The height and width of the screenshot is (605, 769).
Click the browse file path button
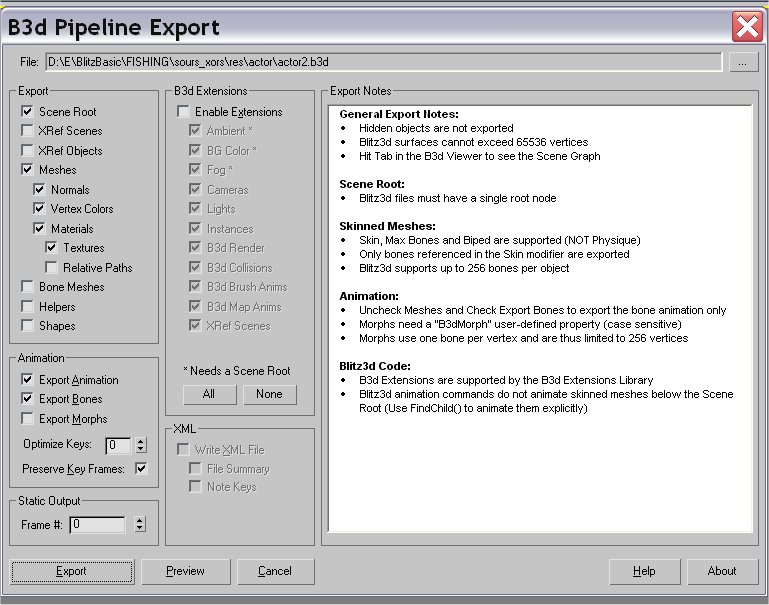tap(742, 62)
